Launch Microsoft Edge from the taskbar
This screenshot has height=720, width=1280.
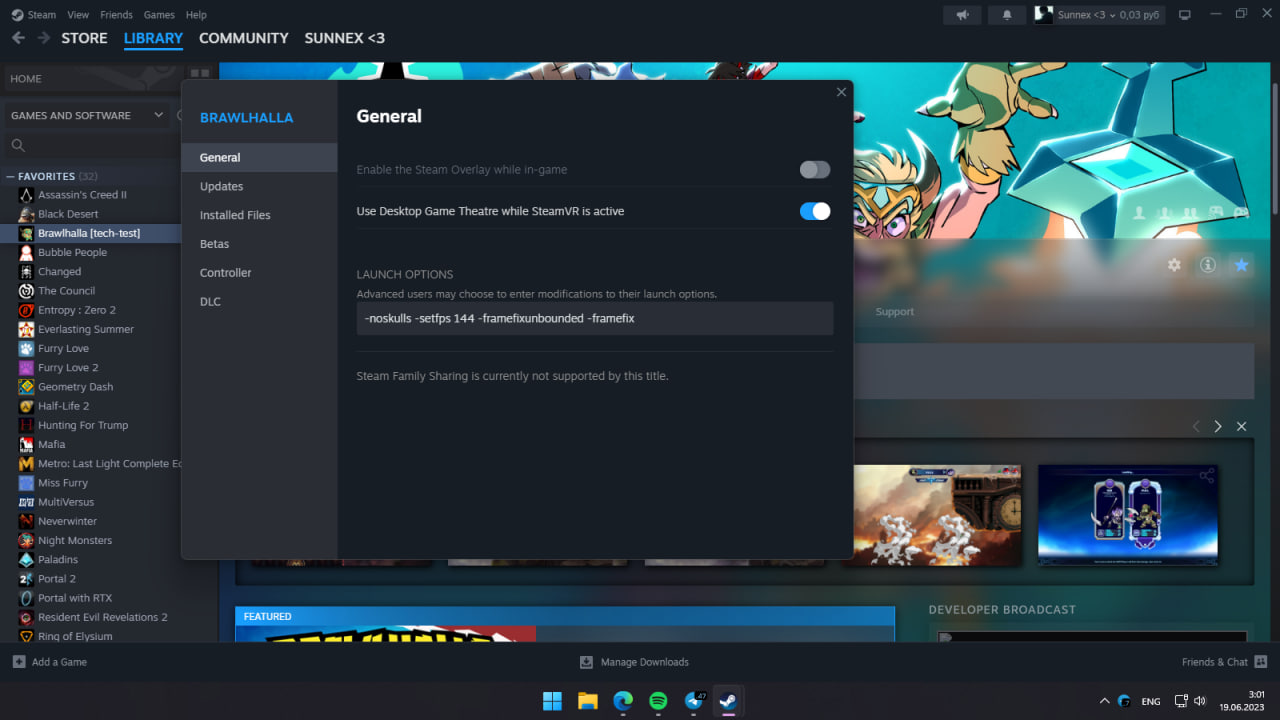623,701
